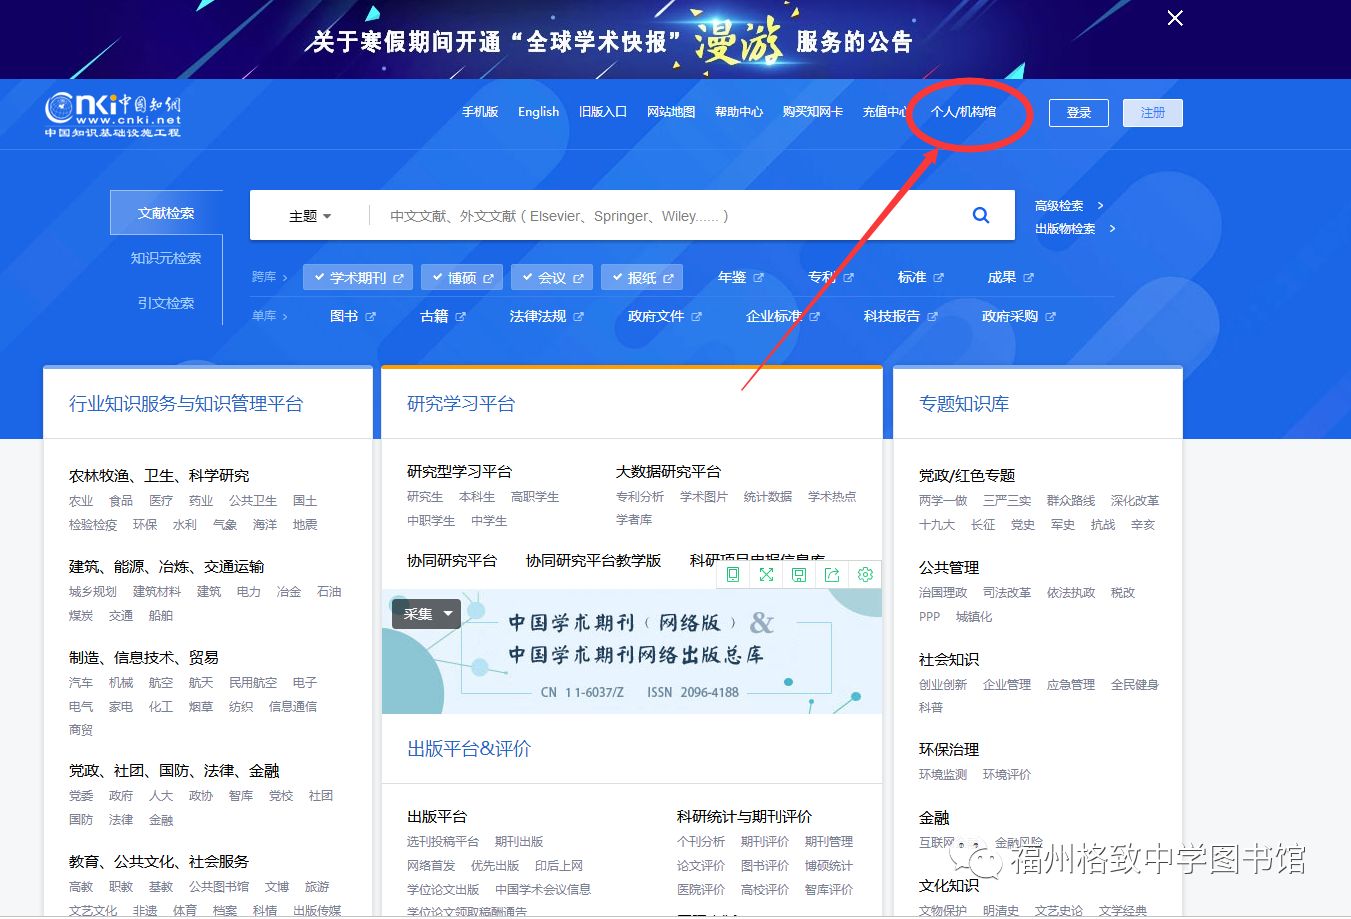Open the external link icon next to 图书
1351x919 pixels.
coord(370,316)
